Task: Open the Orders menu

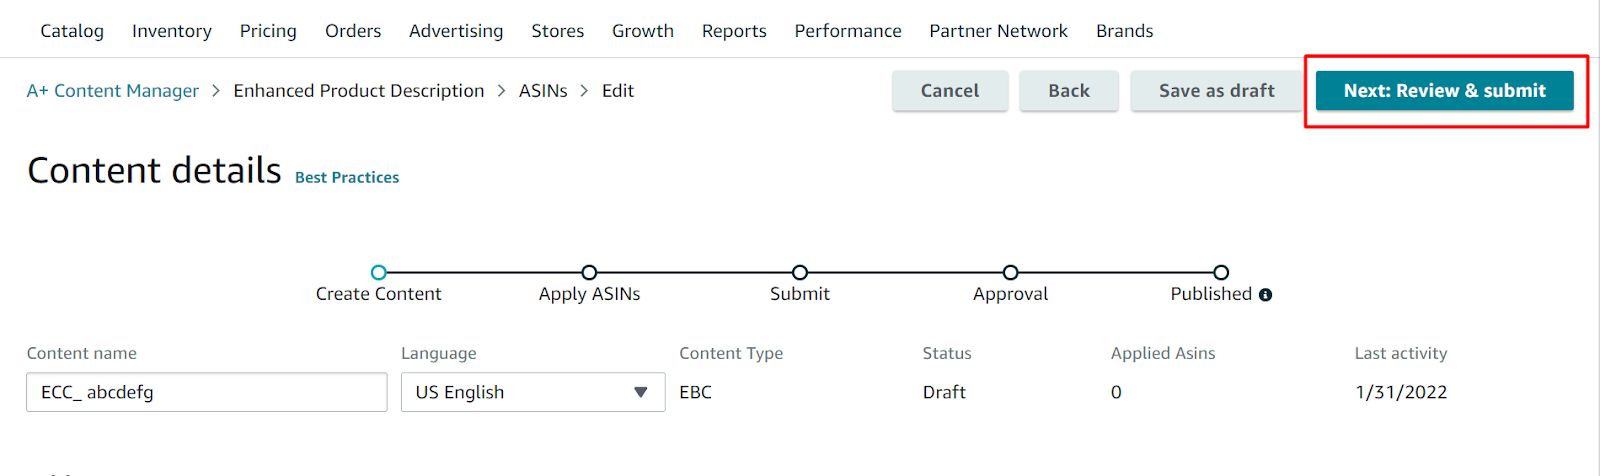Action: coord(353,31)
